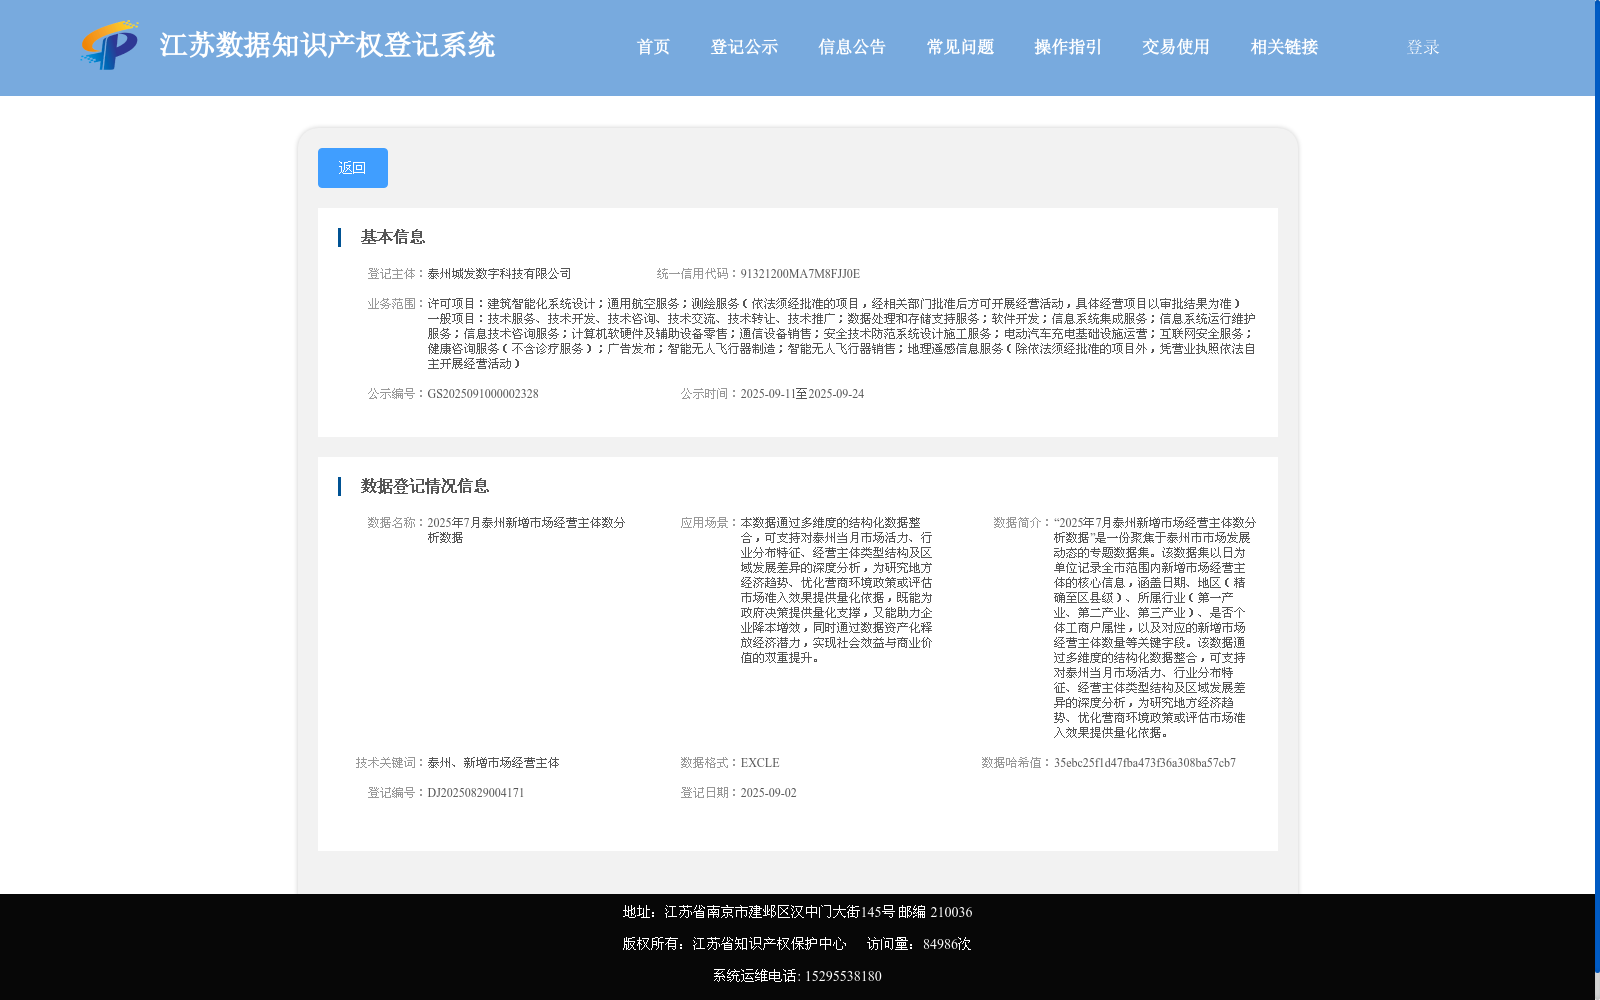Select hash value 35ebc25f1d47fba473f36a308ba57cb7

pyautogui.click(x=1145, y=763)
